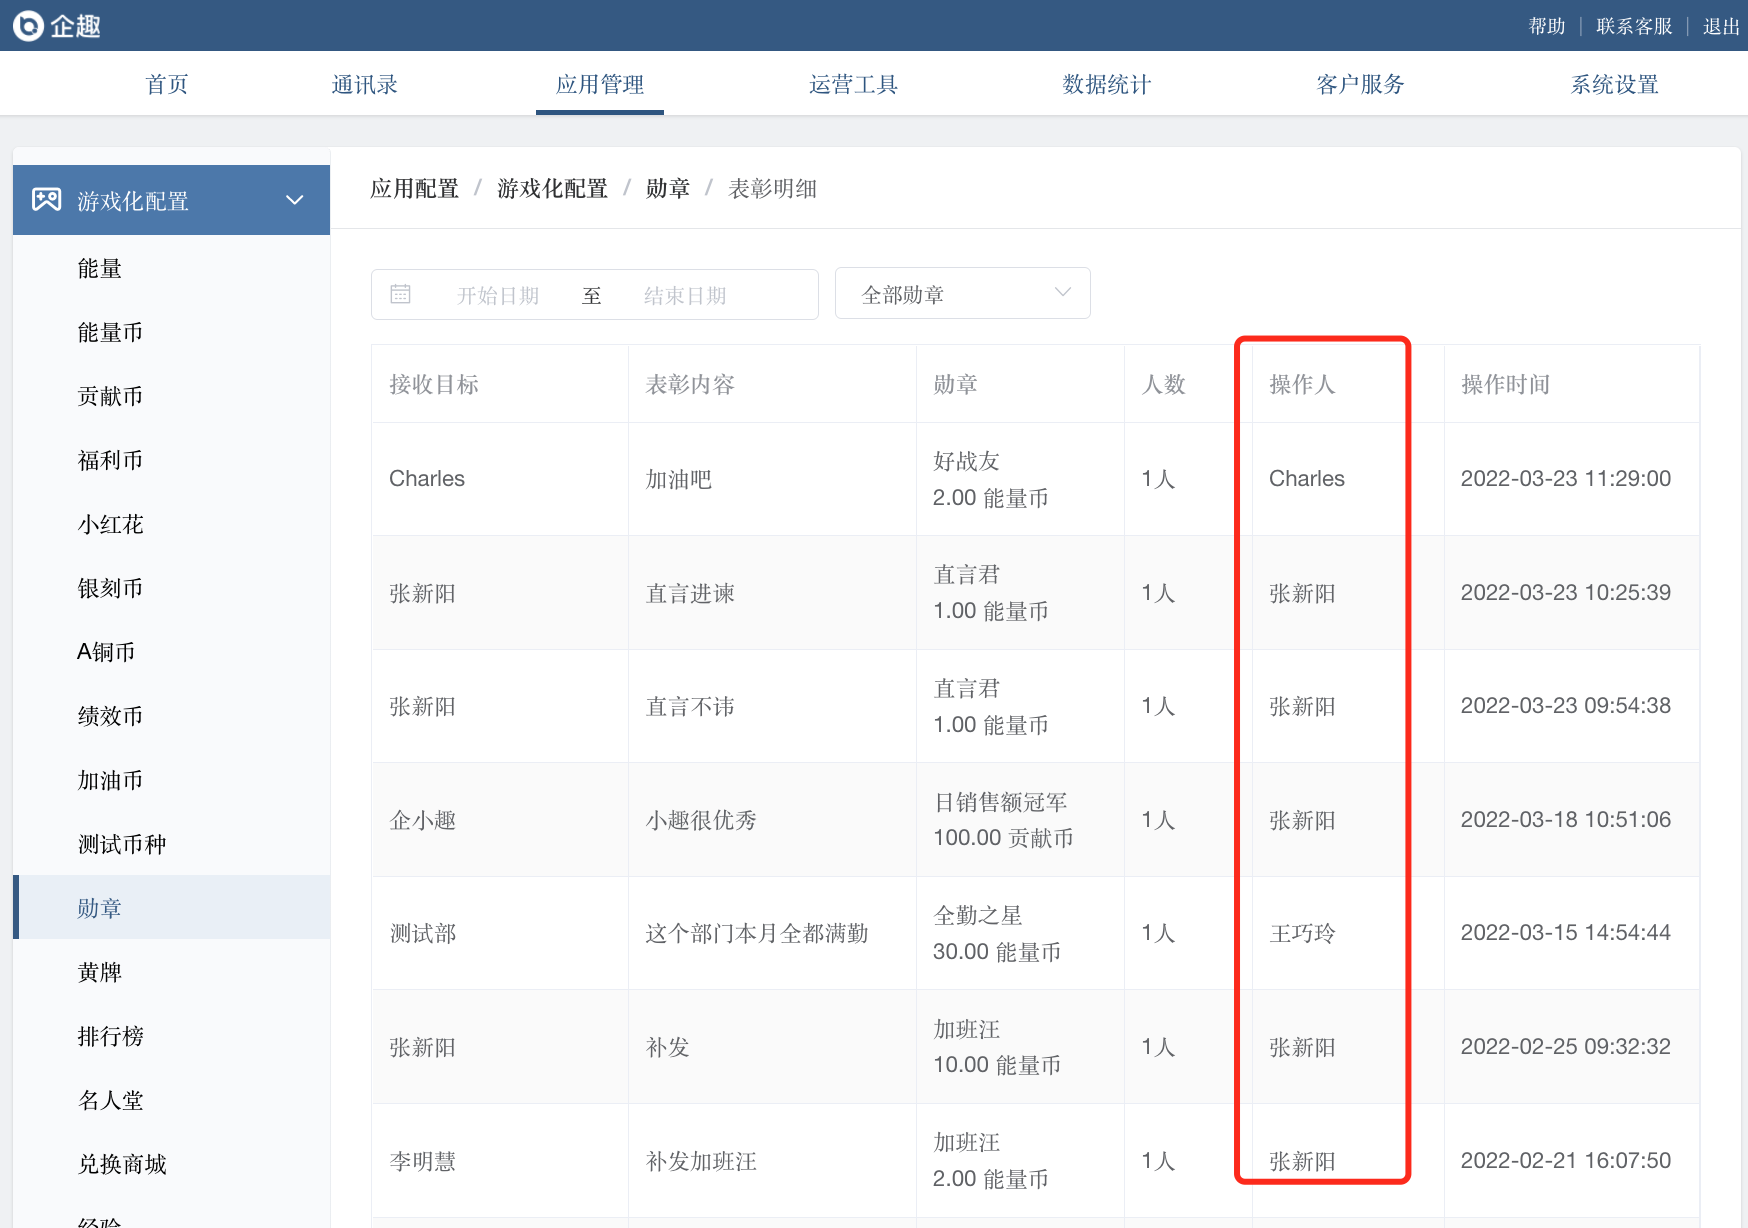The image size is (1748, 1228).
Task: Click 退出 to log out
Action: tap(1721, 26)
